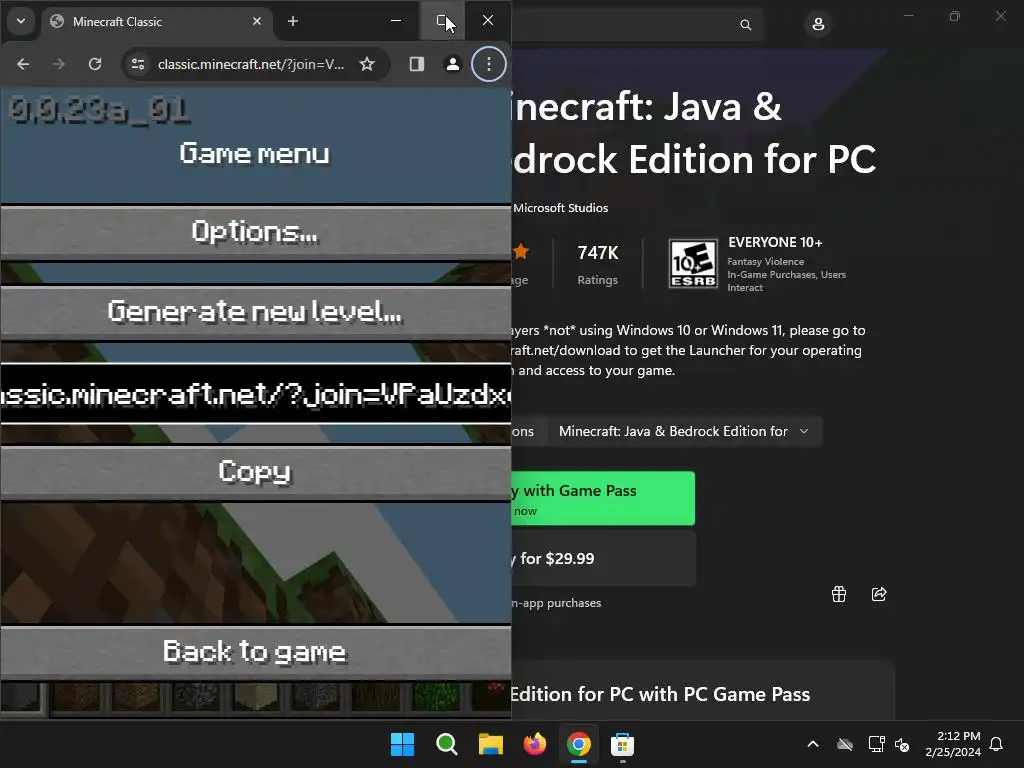Viewport: 1024px width, 768px height.
Task: Open the 2:12 PM clock calendar
Action: [953, 744]
